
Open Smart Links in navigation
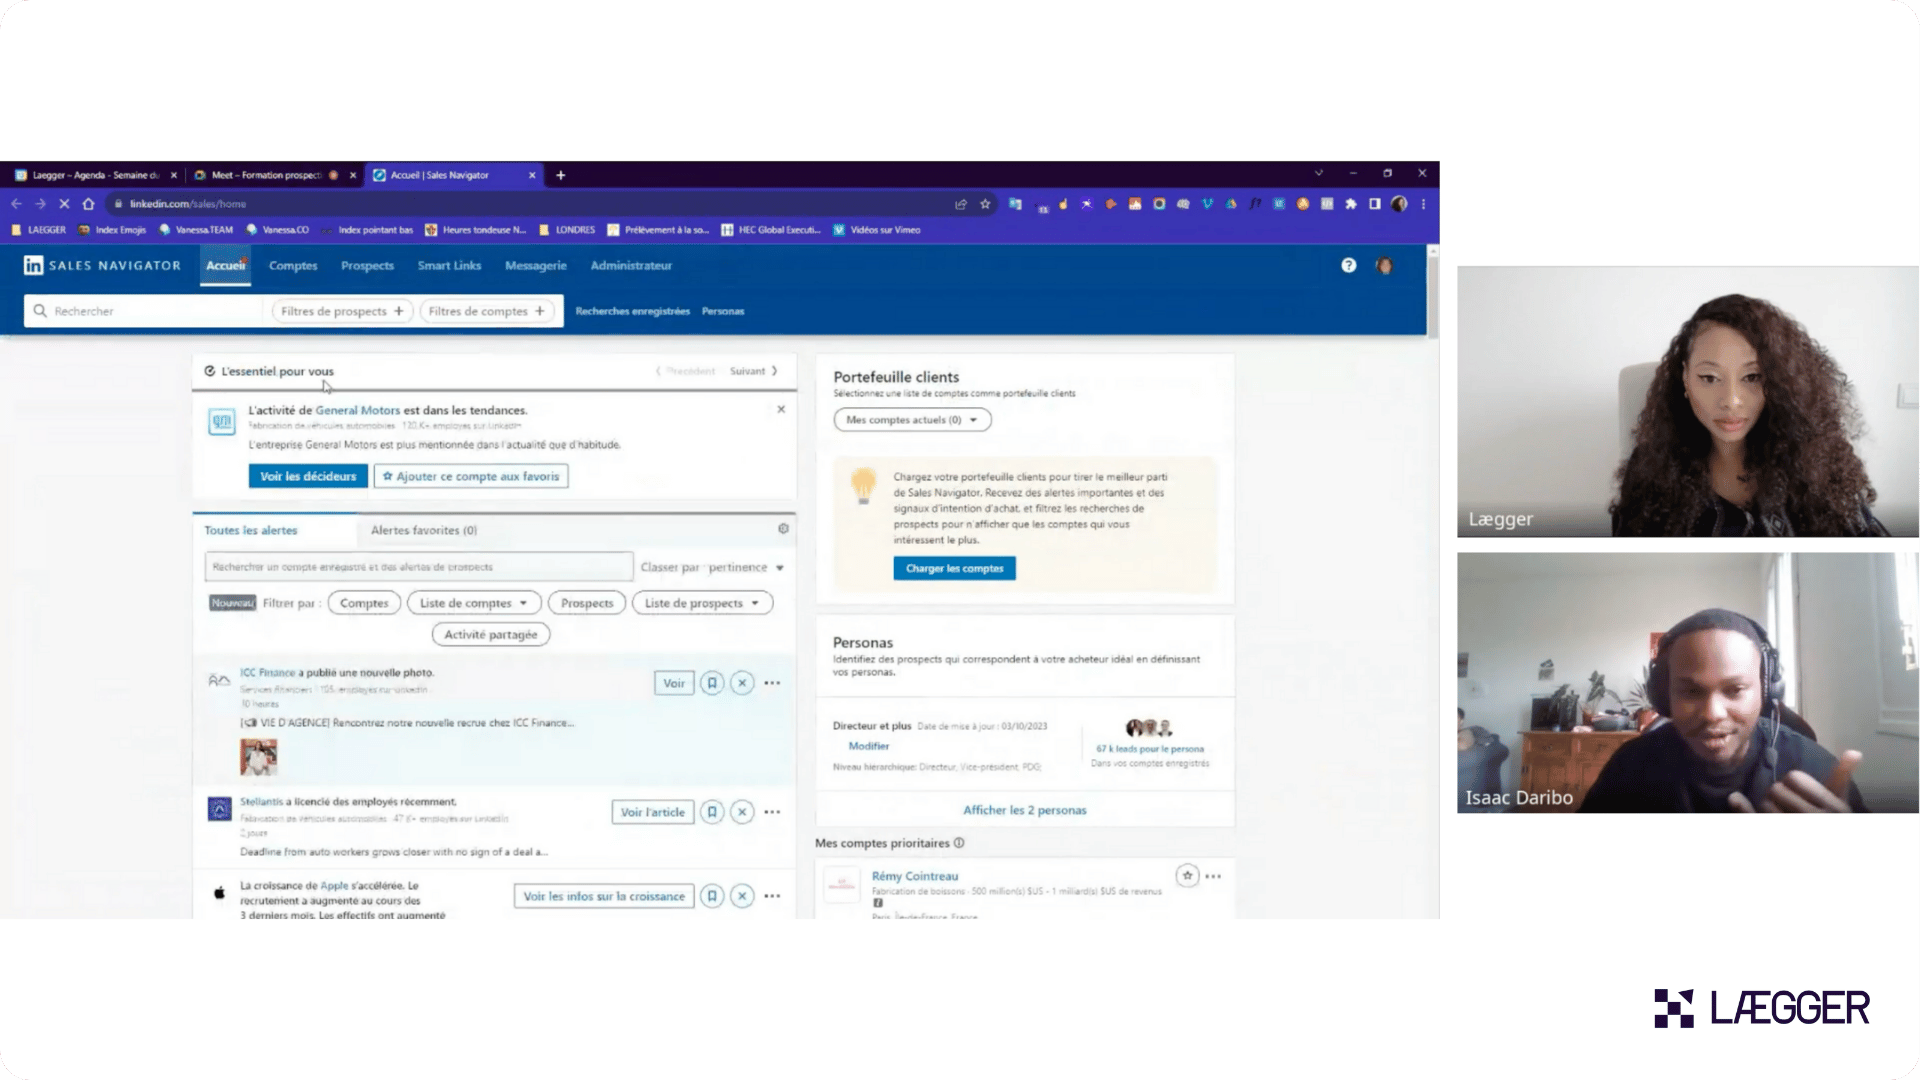pyautogui.click(x=449, y=266)
